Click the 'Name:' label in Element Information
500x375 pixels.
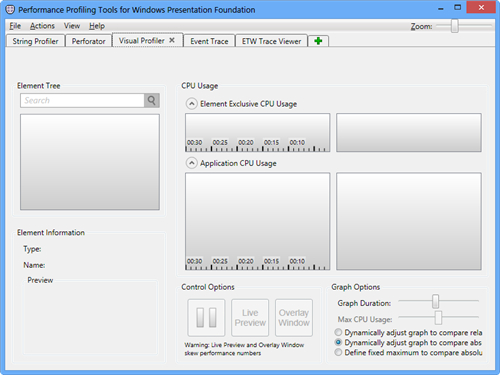pos(34,265)
